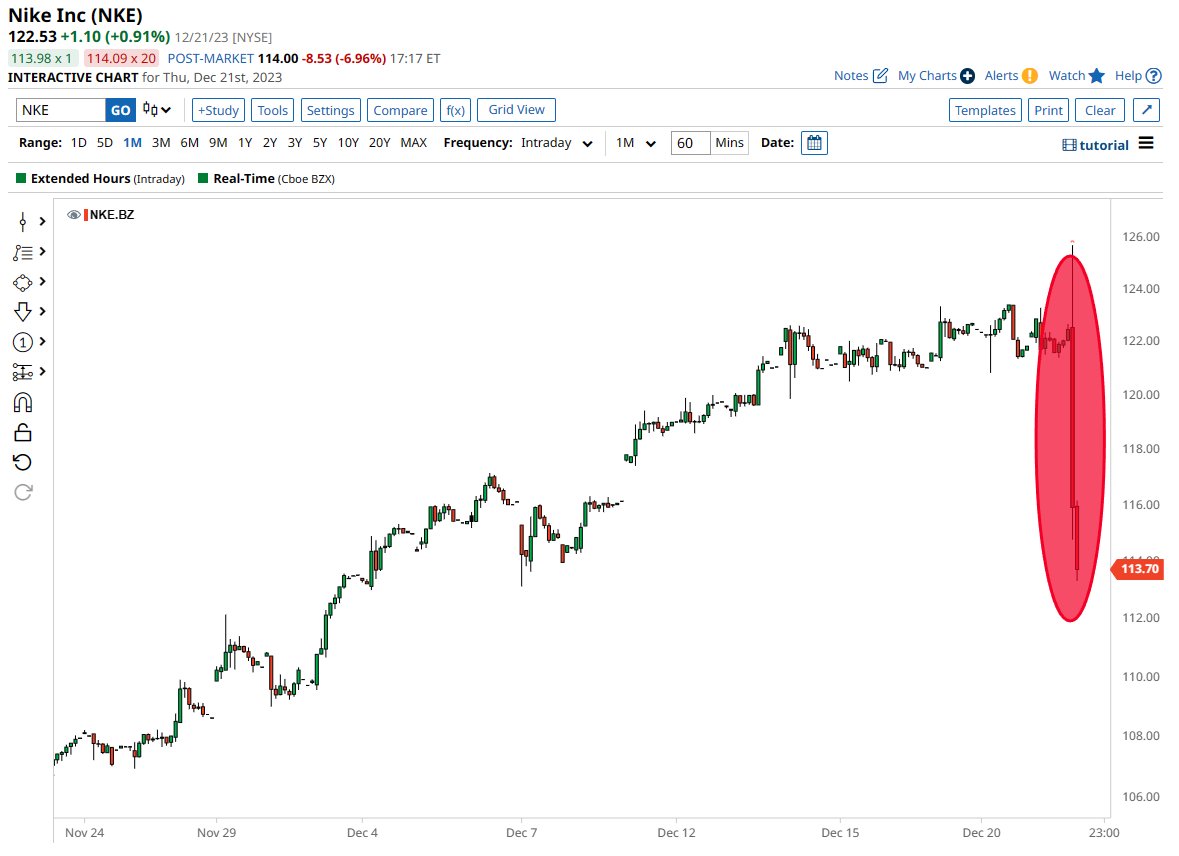
Task: Select the 20Y range
Action: (380, 143)
